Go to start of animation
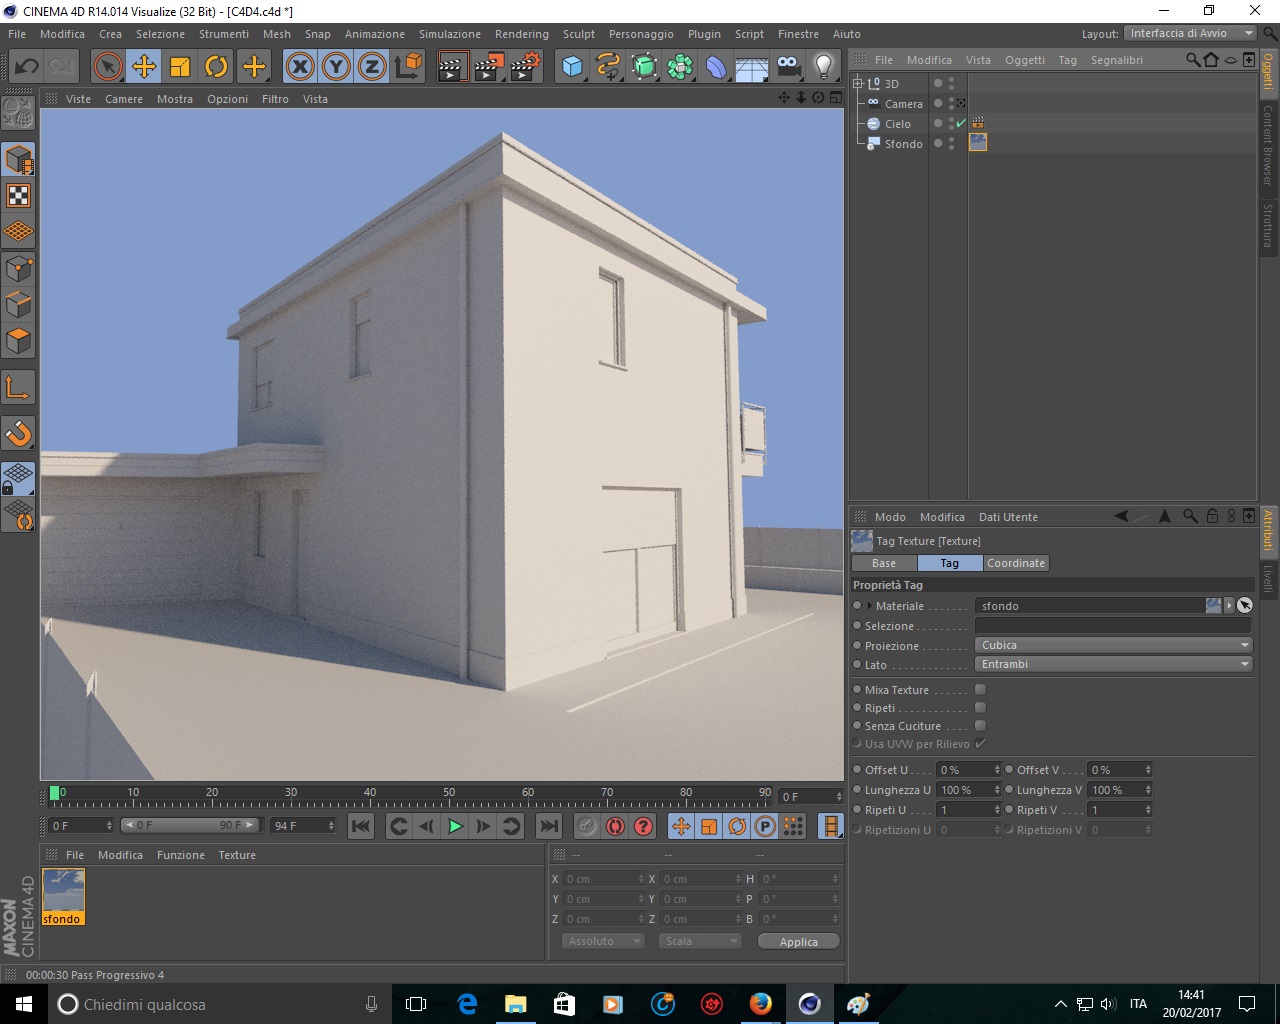Screen dimensions: 1280x1024 point(361,826)
